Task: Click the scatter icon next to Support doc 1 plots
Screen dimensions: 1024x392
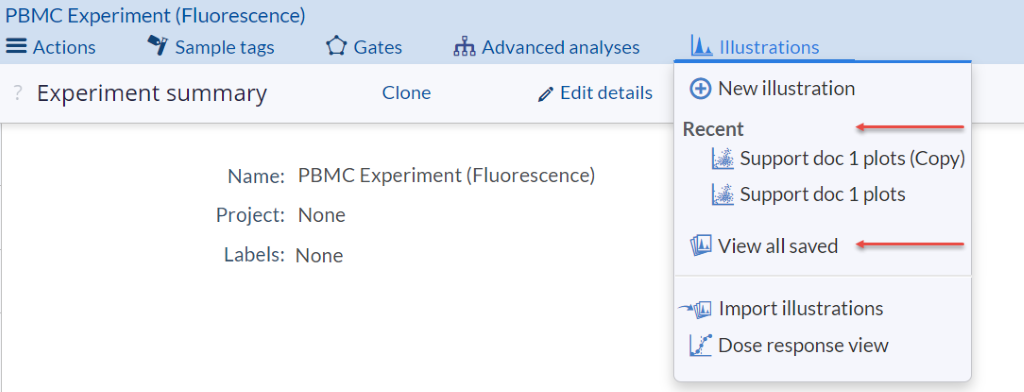Action: (723, 194)
